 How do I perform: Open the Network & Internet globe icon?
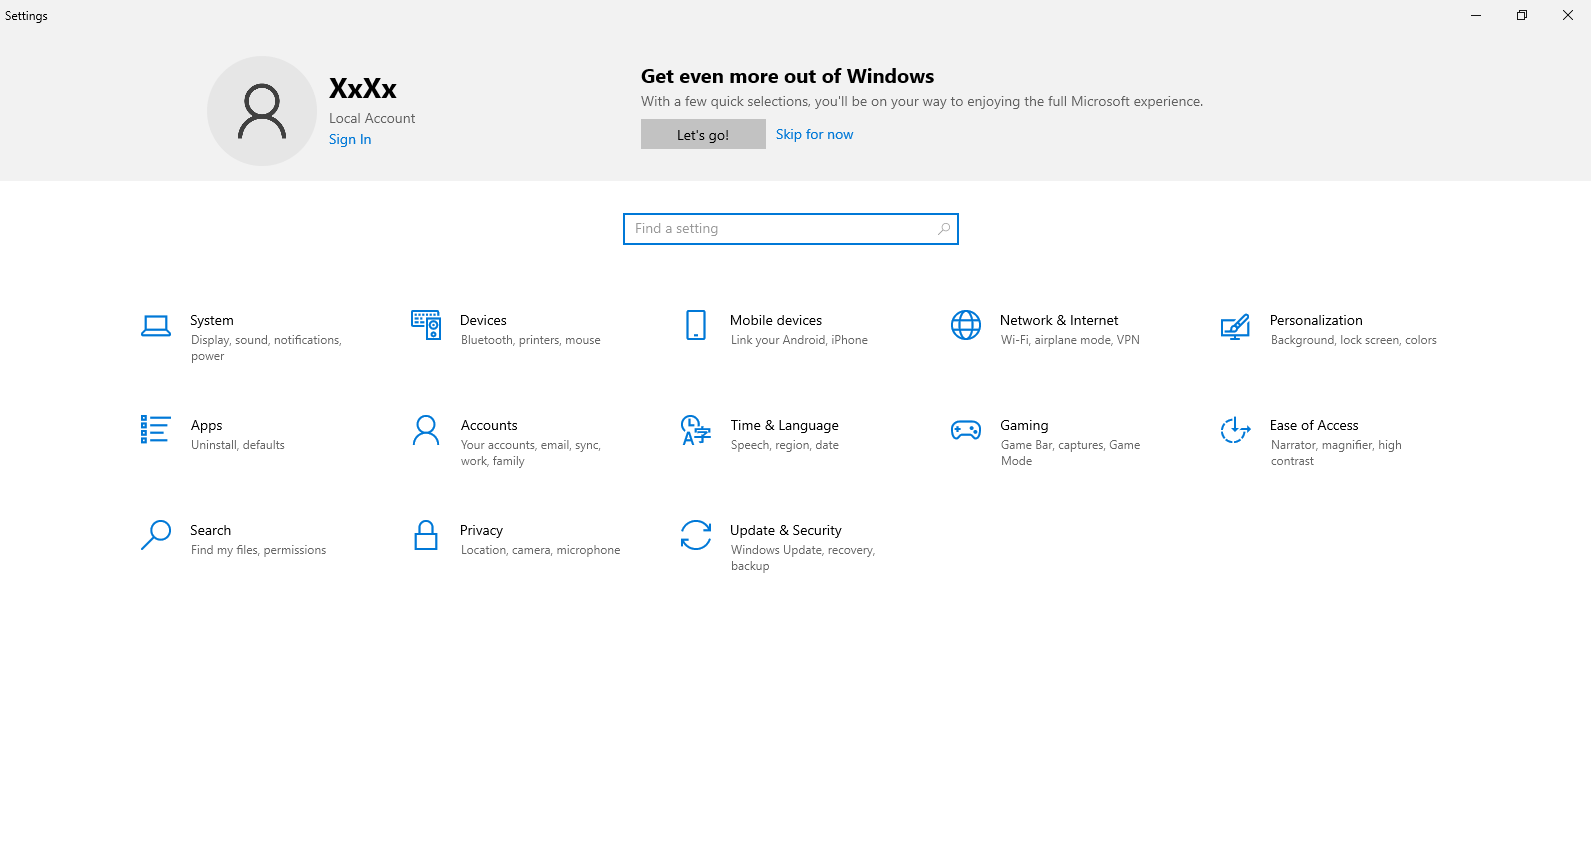[966, 325]
